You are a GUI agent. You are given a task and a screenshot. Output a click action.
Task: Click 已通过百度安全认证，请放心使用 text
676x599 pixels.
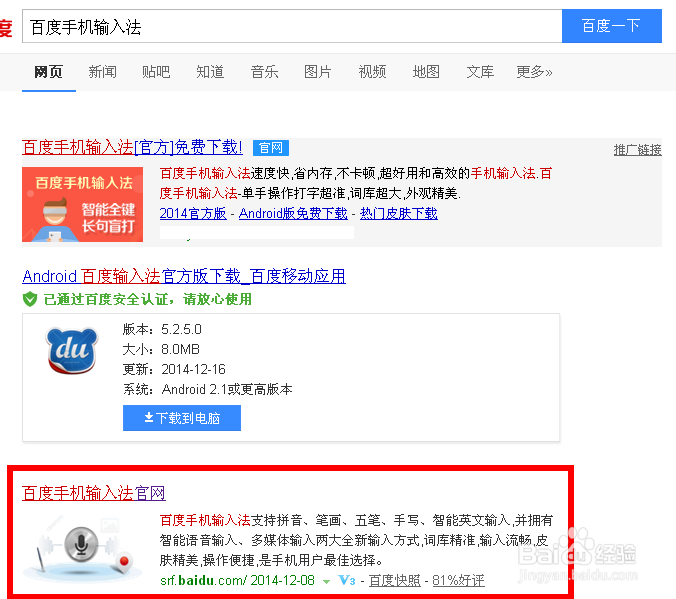148,299
